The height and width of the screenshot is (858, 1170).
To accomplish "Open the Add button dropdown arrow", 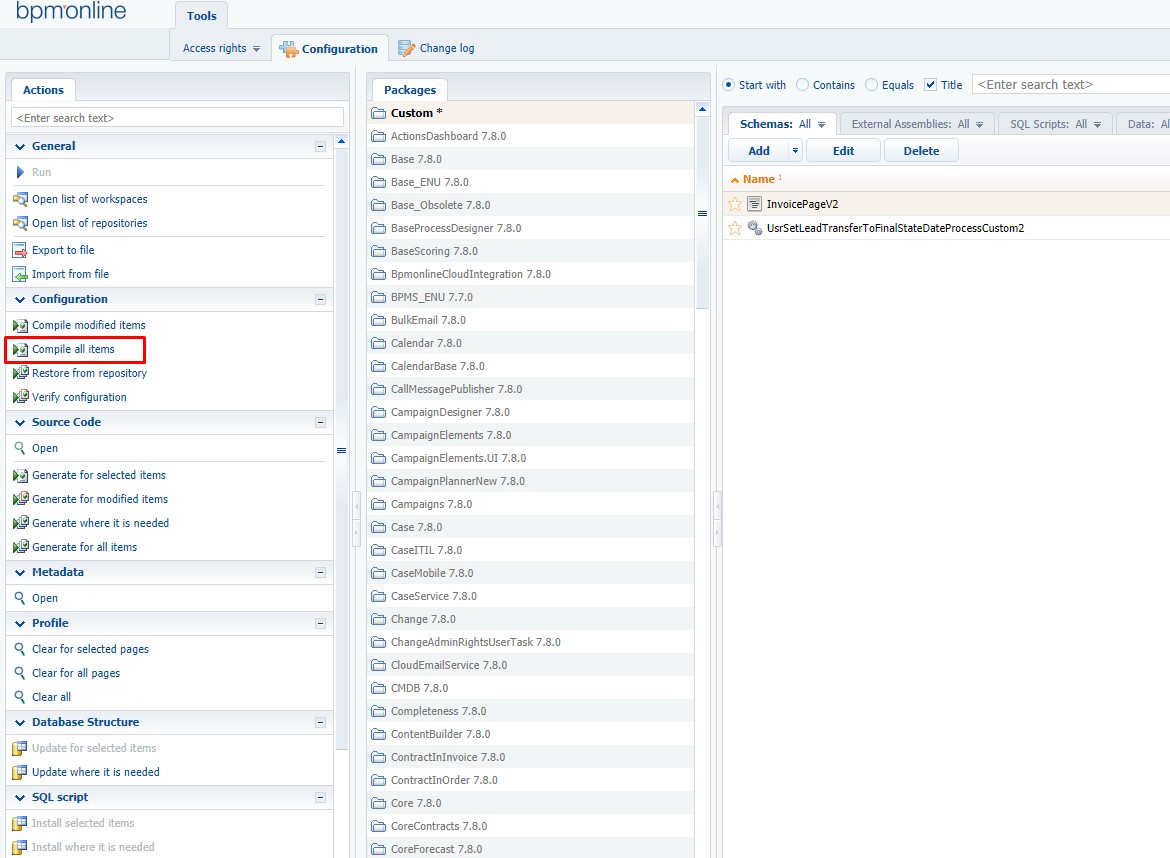I will pos(795,151).
